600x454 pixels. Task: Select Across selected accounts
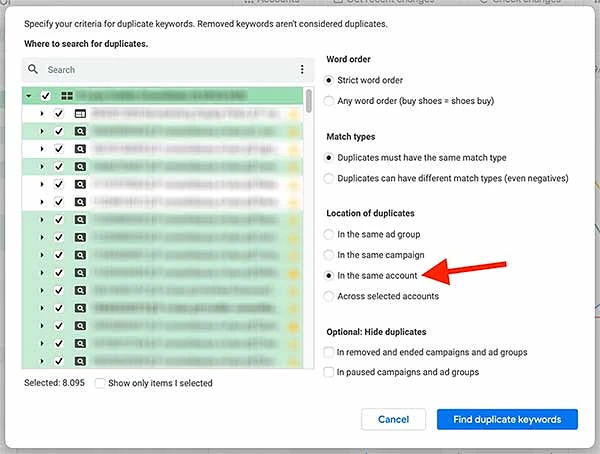tap(328, 296)
